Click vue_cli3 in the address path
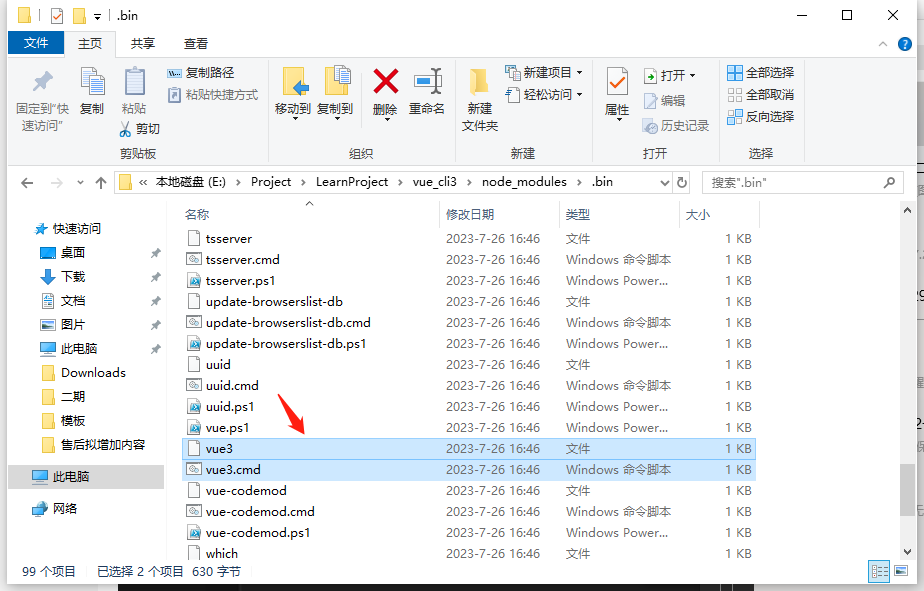The image size is (924, 591). tap(434, 181)
